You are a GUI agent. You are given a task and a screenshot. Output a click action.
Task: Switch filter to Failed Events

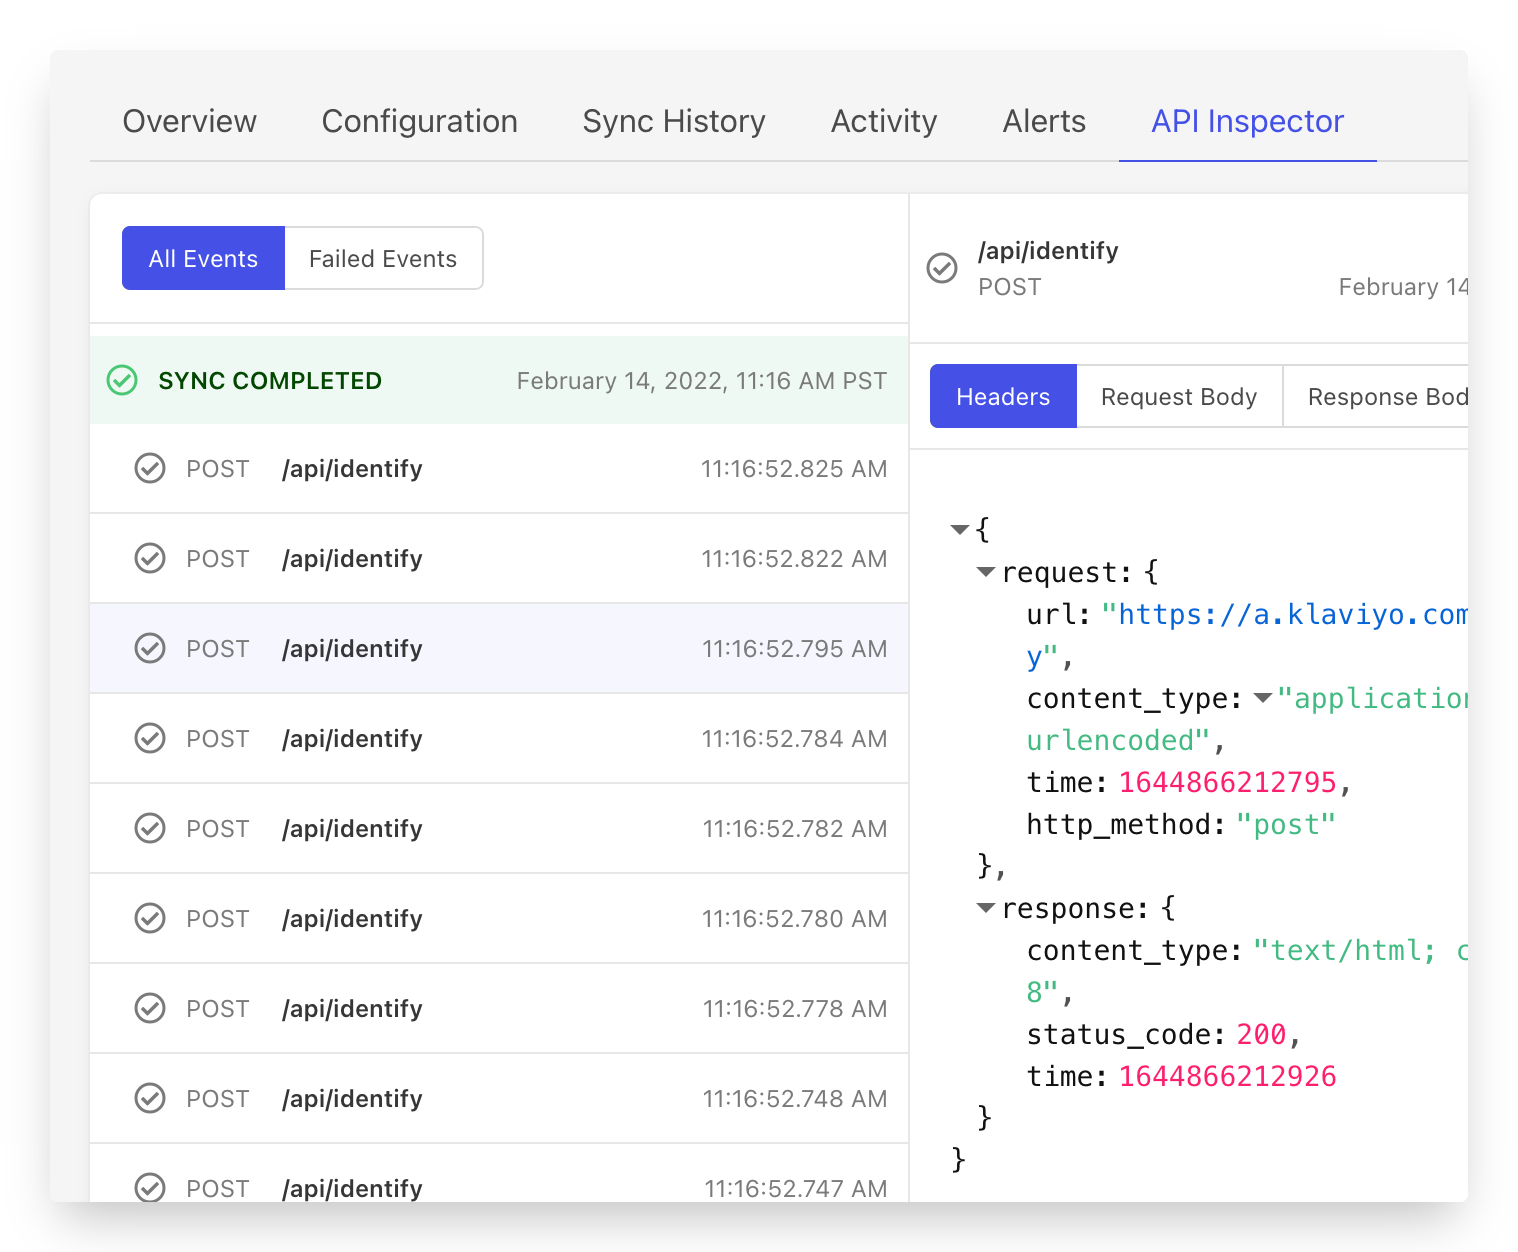point(383,259)
